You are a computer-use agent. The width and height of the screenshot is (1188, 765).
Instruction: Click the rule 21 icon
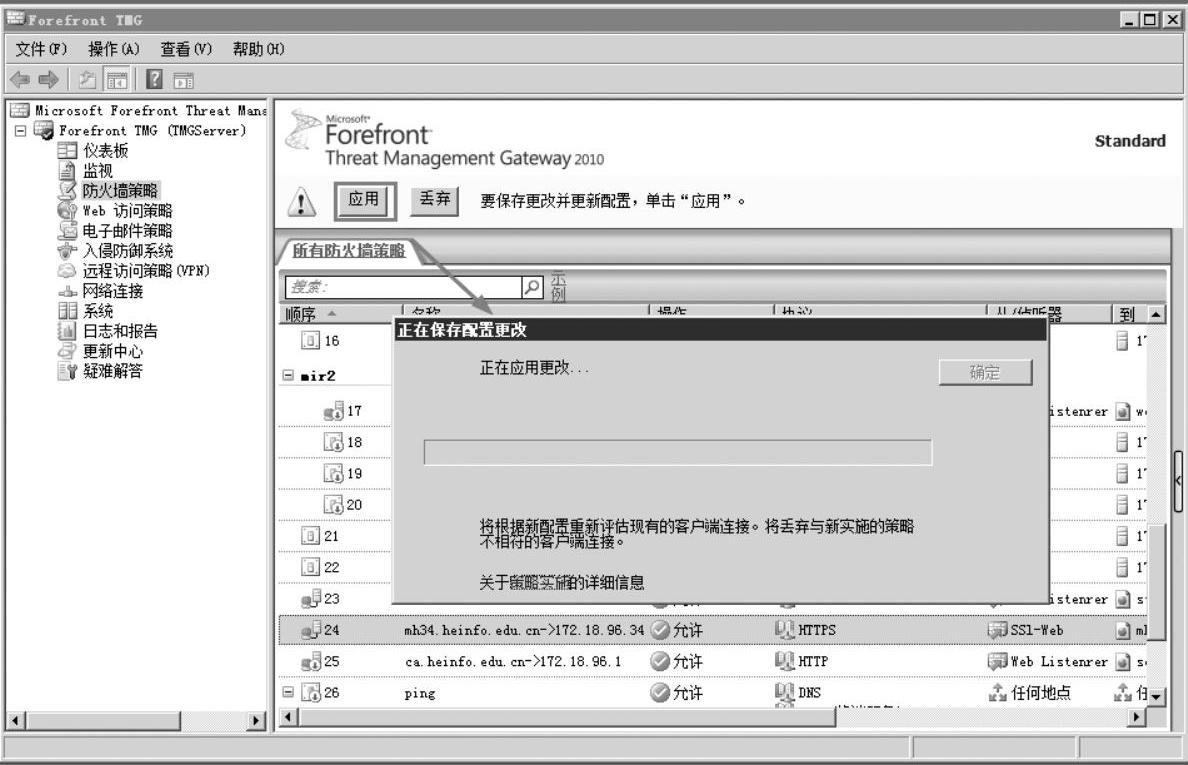coord(310,536)
